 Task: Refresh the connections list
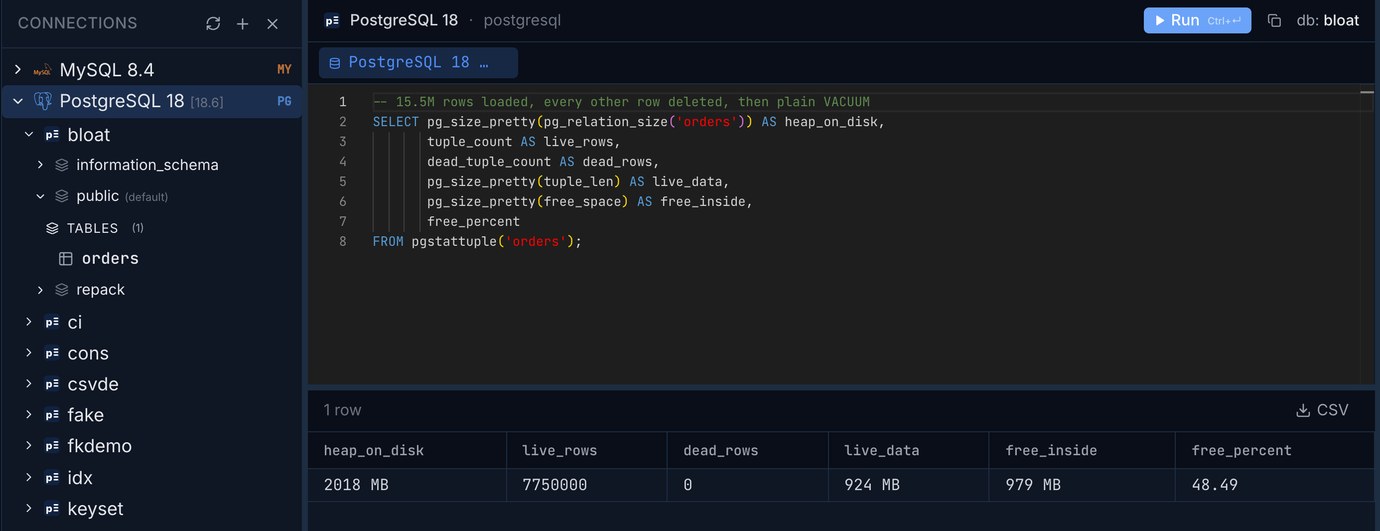213,23
